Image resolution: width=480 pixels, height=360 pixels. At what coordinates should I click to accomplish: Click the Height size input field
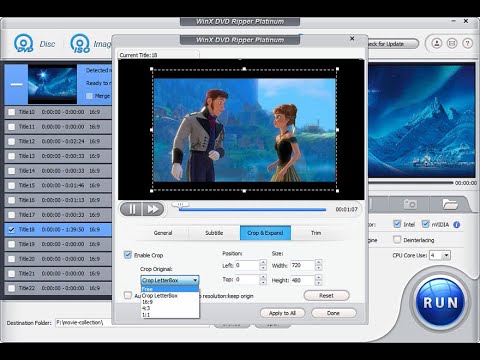302,280
